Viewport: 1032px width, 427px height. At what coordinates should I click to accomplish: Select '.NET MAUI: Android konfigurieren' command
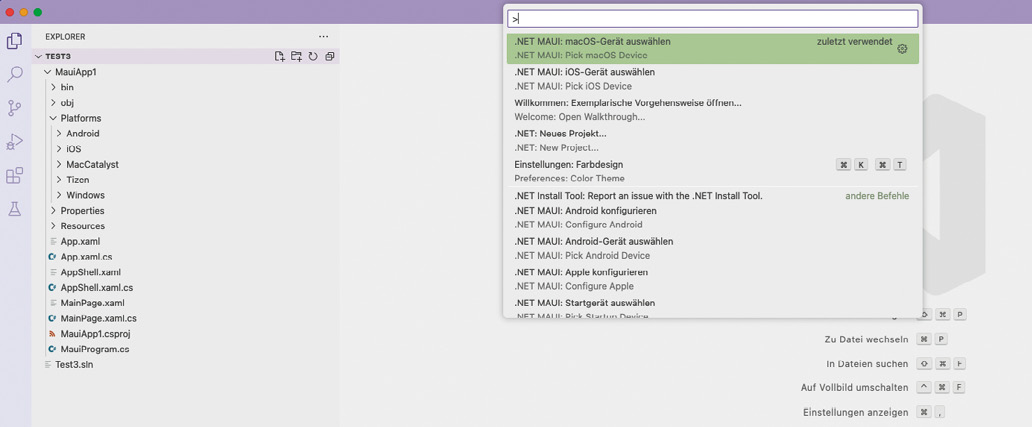[x=713, y=218]
